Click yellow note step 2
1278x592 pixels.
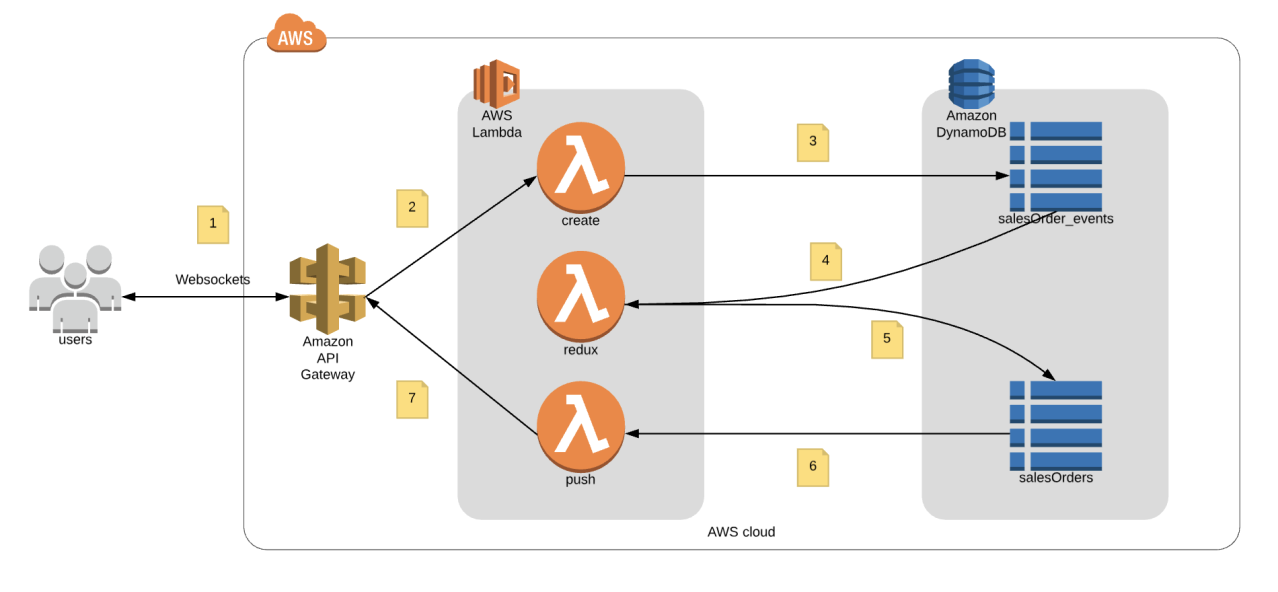(x=412, y=207)
